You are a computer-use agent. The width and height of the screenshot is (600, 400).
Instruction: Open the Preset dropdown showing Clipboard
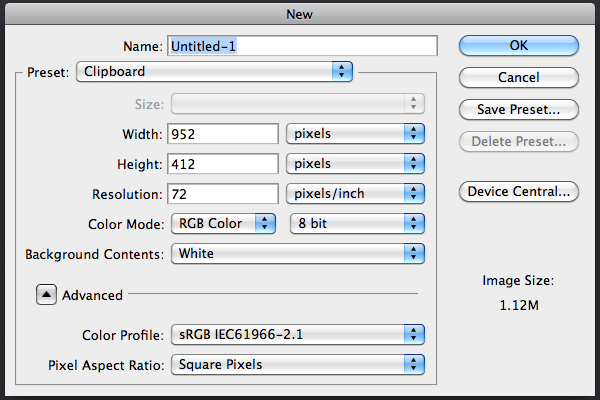coord(214,72)
